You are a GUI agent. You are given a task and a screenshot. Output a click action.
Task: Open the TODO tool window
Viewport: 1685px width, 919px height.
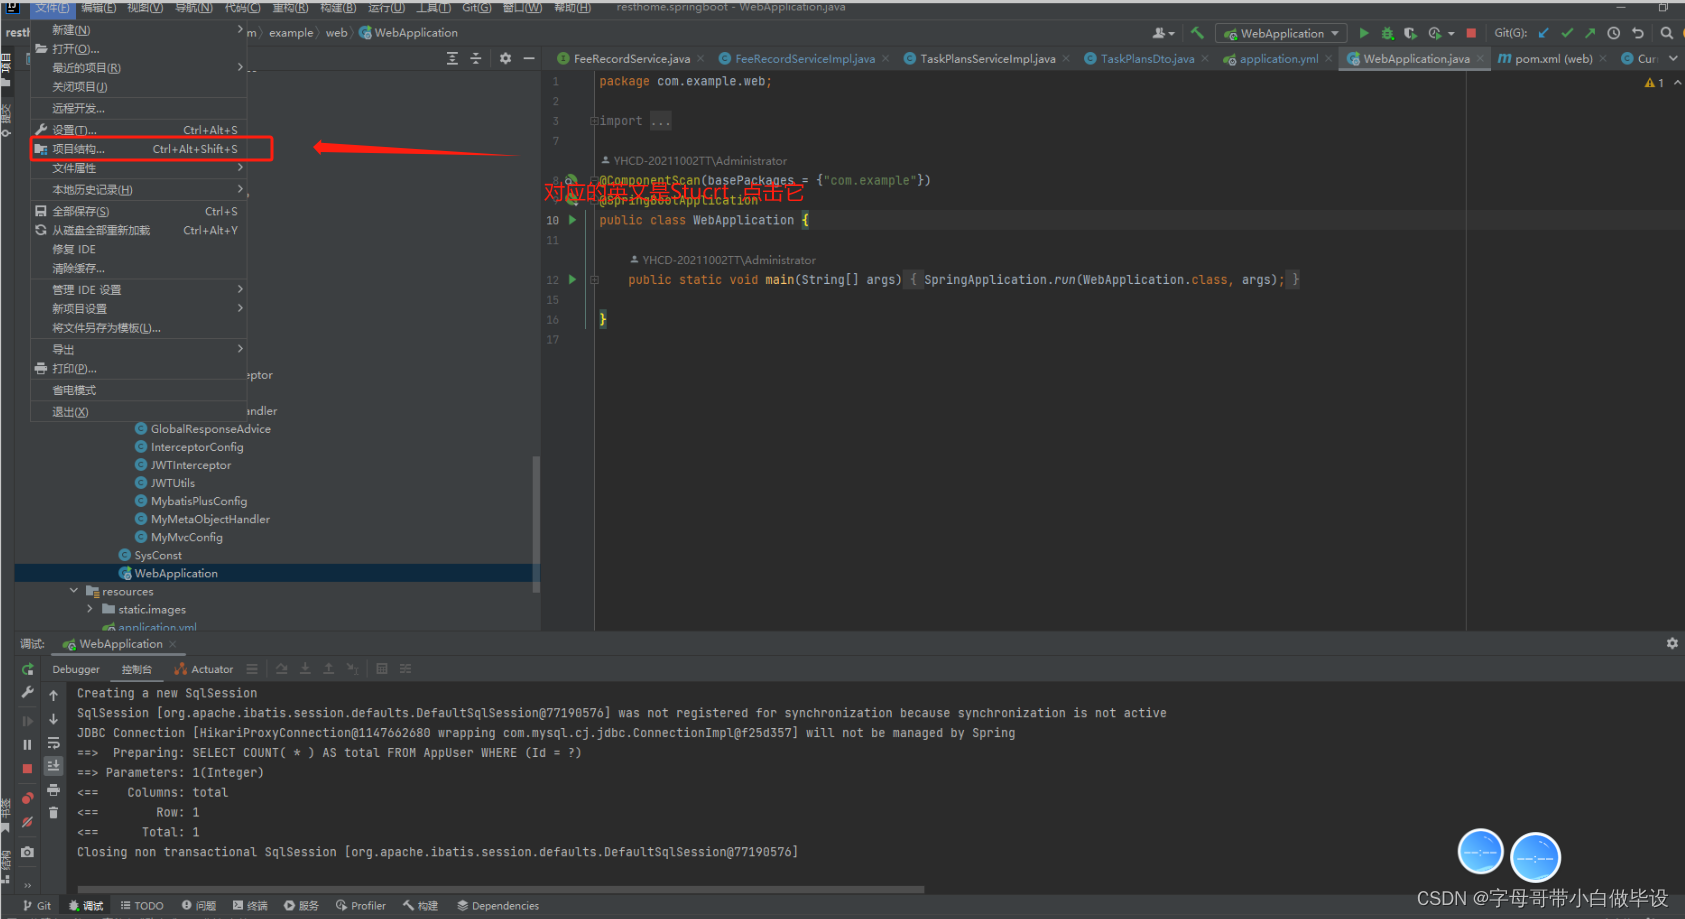click(141, 905)
